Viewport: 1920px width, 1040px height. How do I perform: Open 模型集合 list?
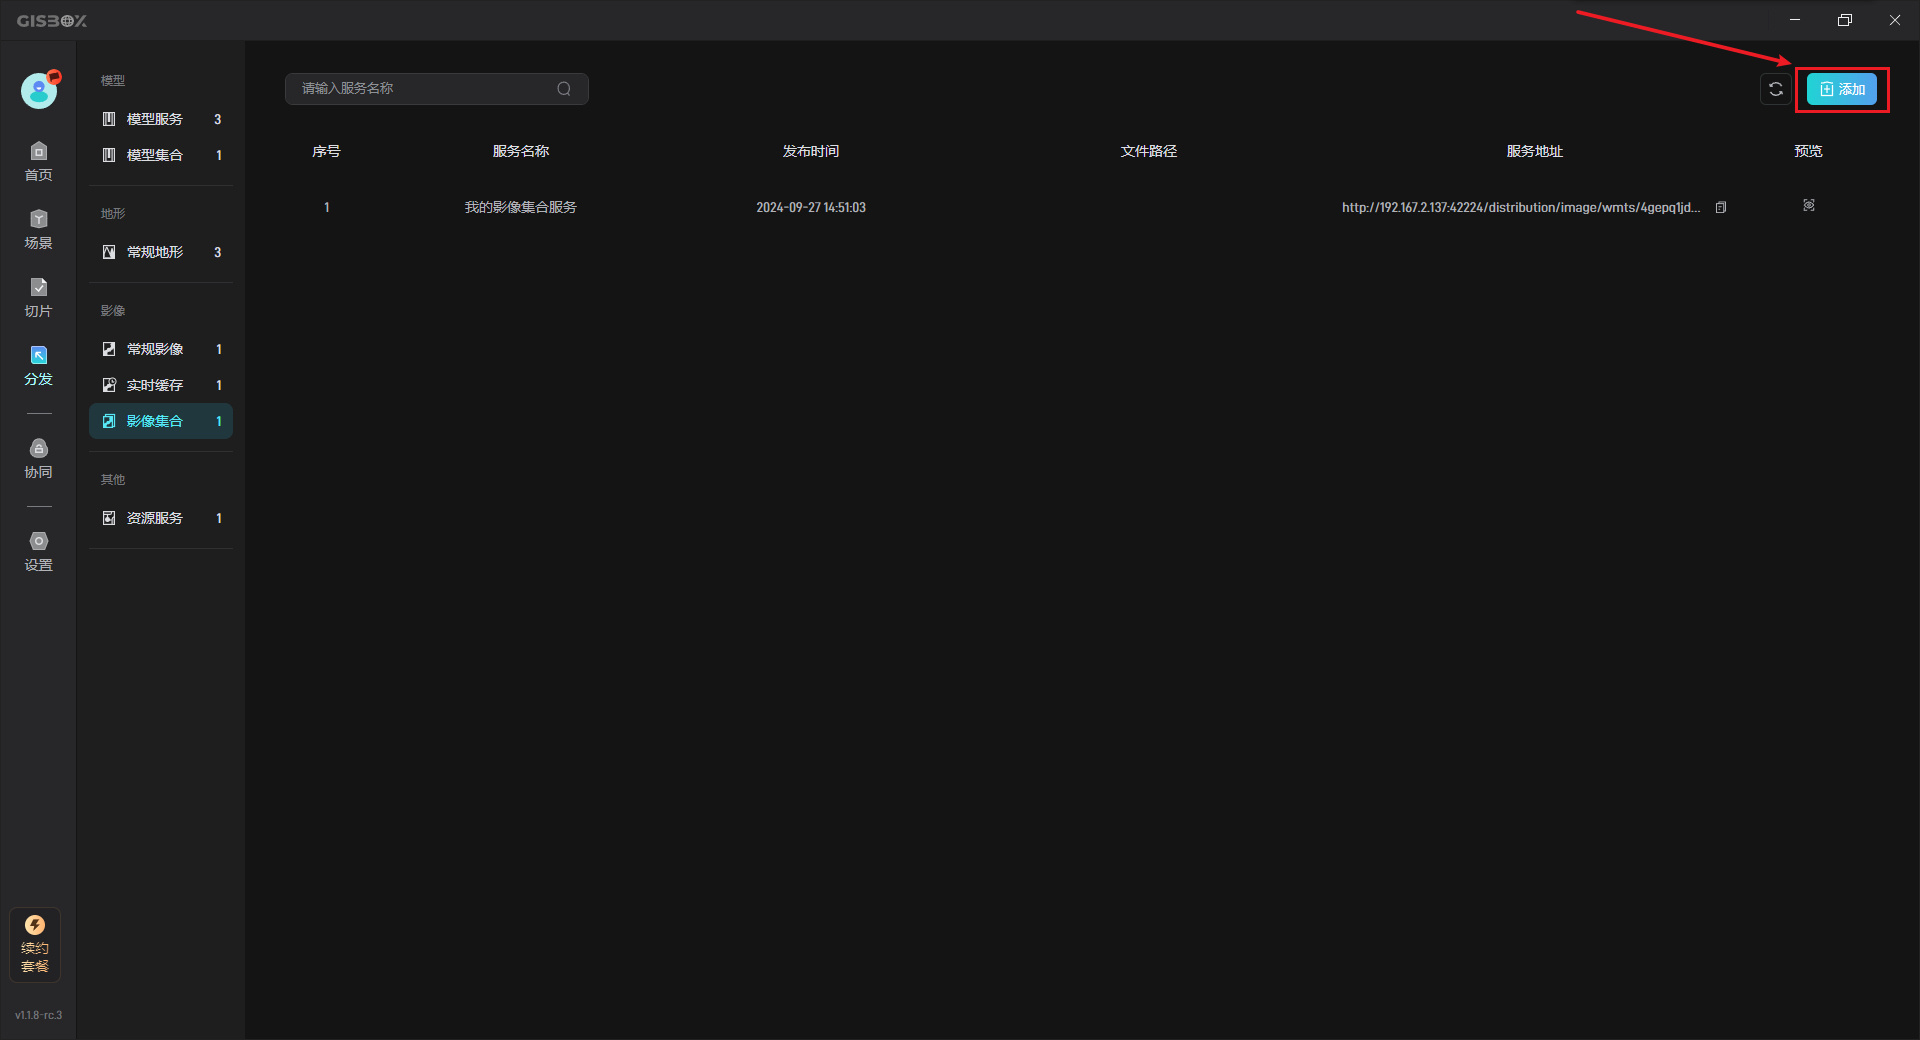tap(161, 155)
